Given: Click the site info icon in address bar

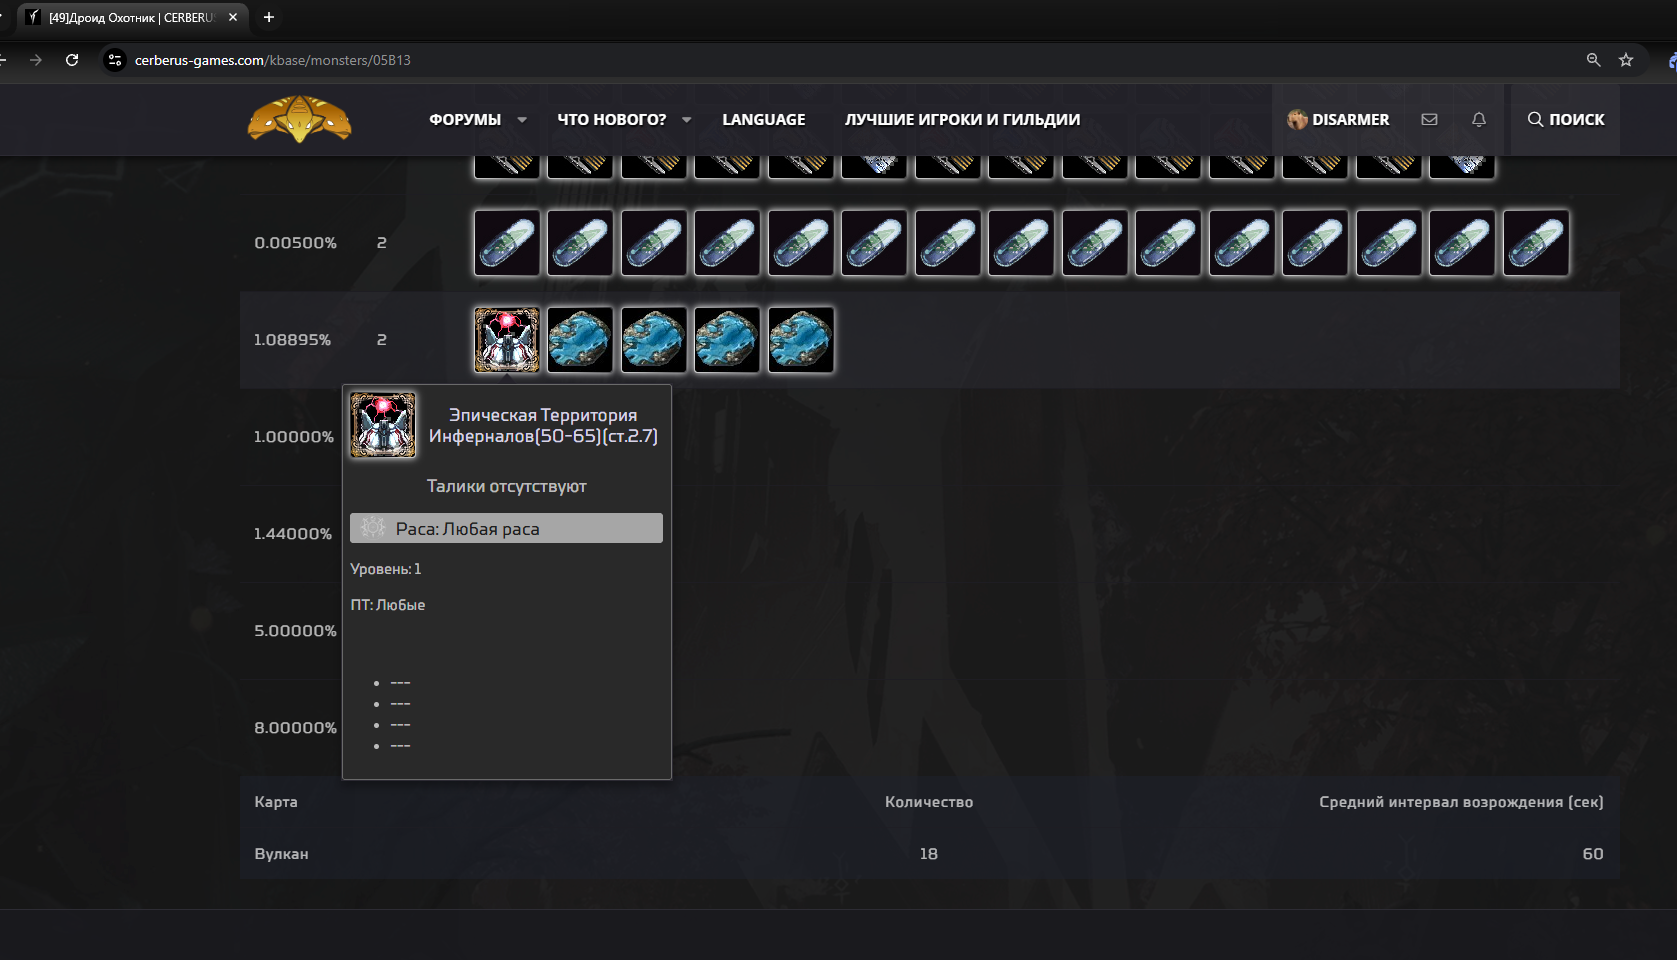Looking at the screenshot, I should 115,60.
